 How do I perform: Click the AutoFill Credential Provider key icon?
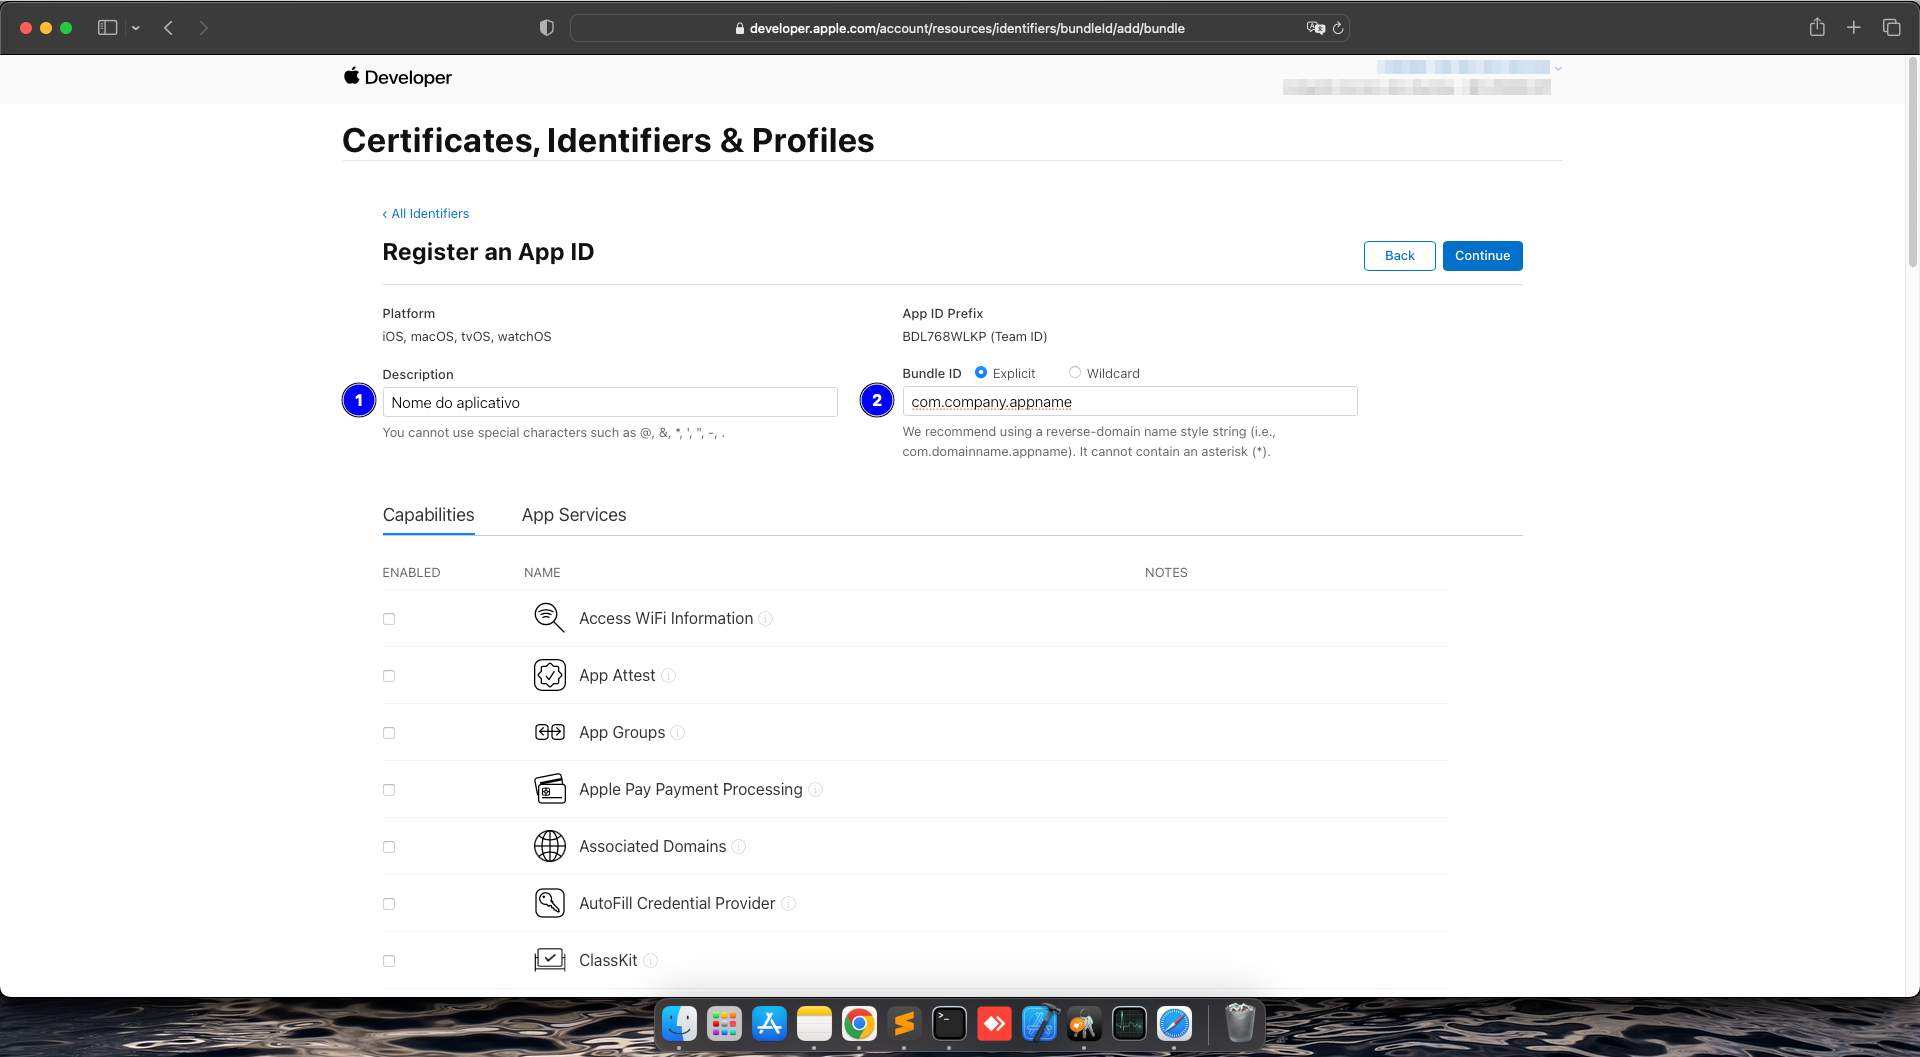click(549, 903)
